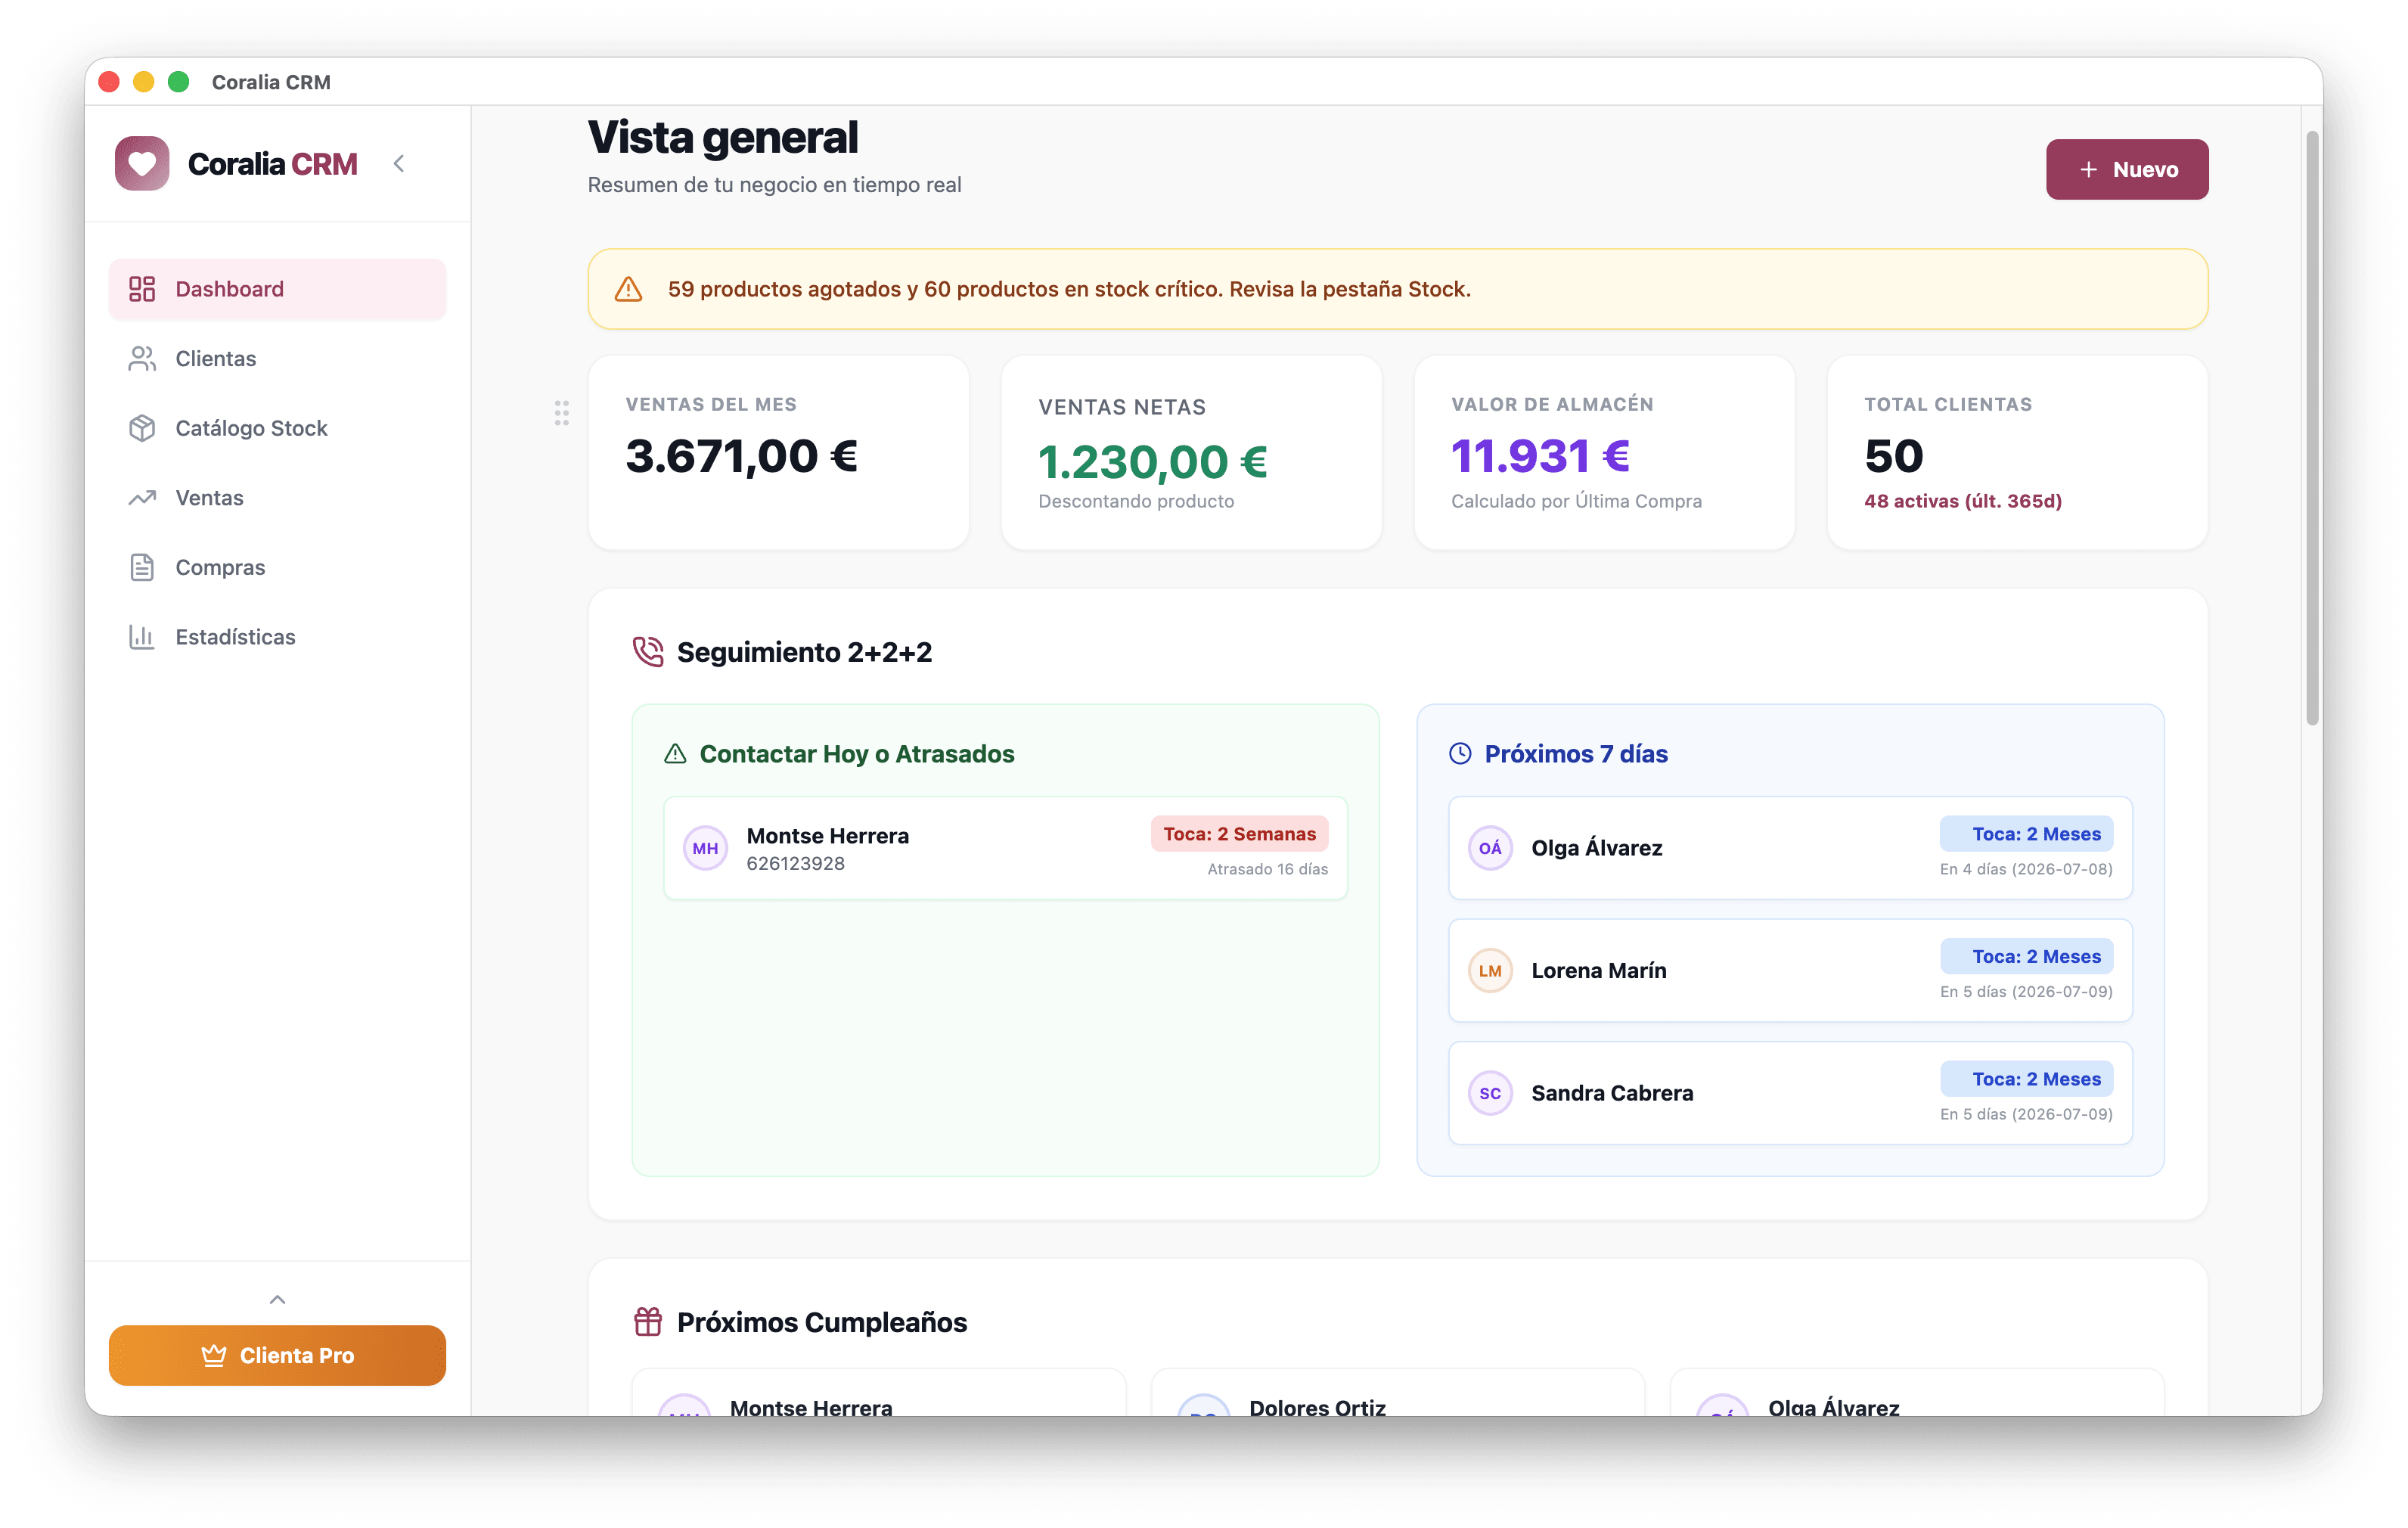
Task: Open Sandra Cabrera follow-up row
Action: 1790,1093
